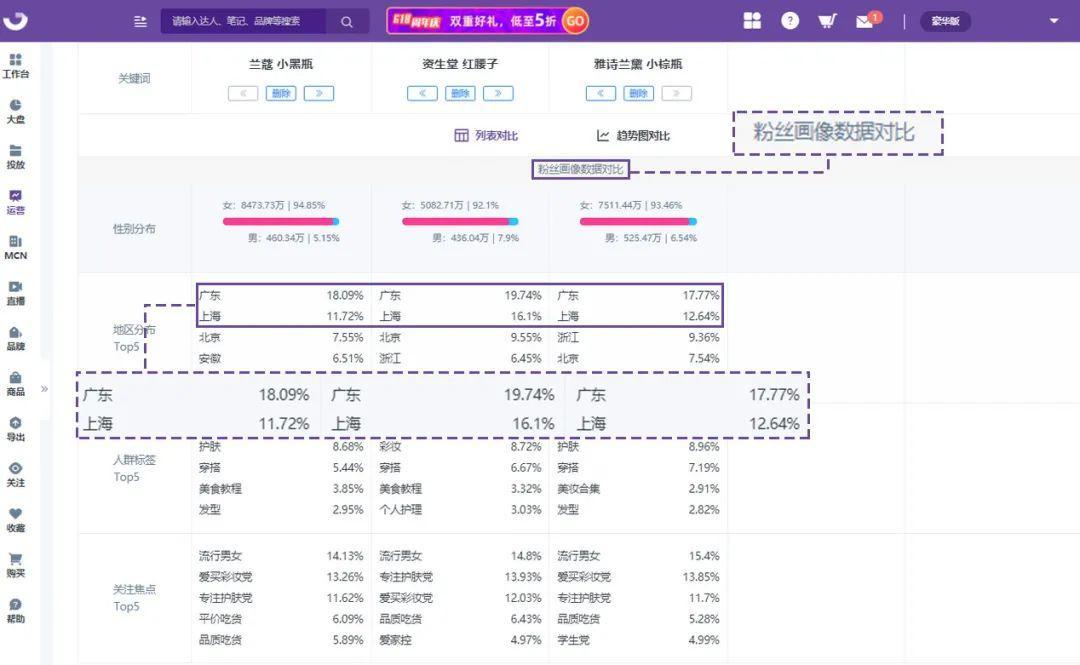
Task: Click the 粉丝画像数据对比 button
Action: click(x=581, y=168)
